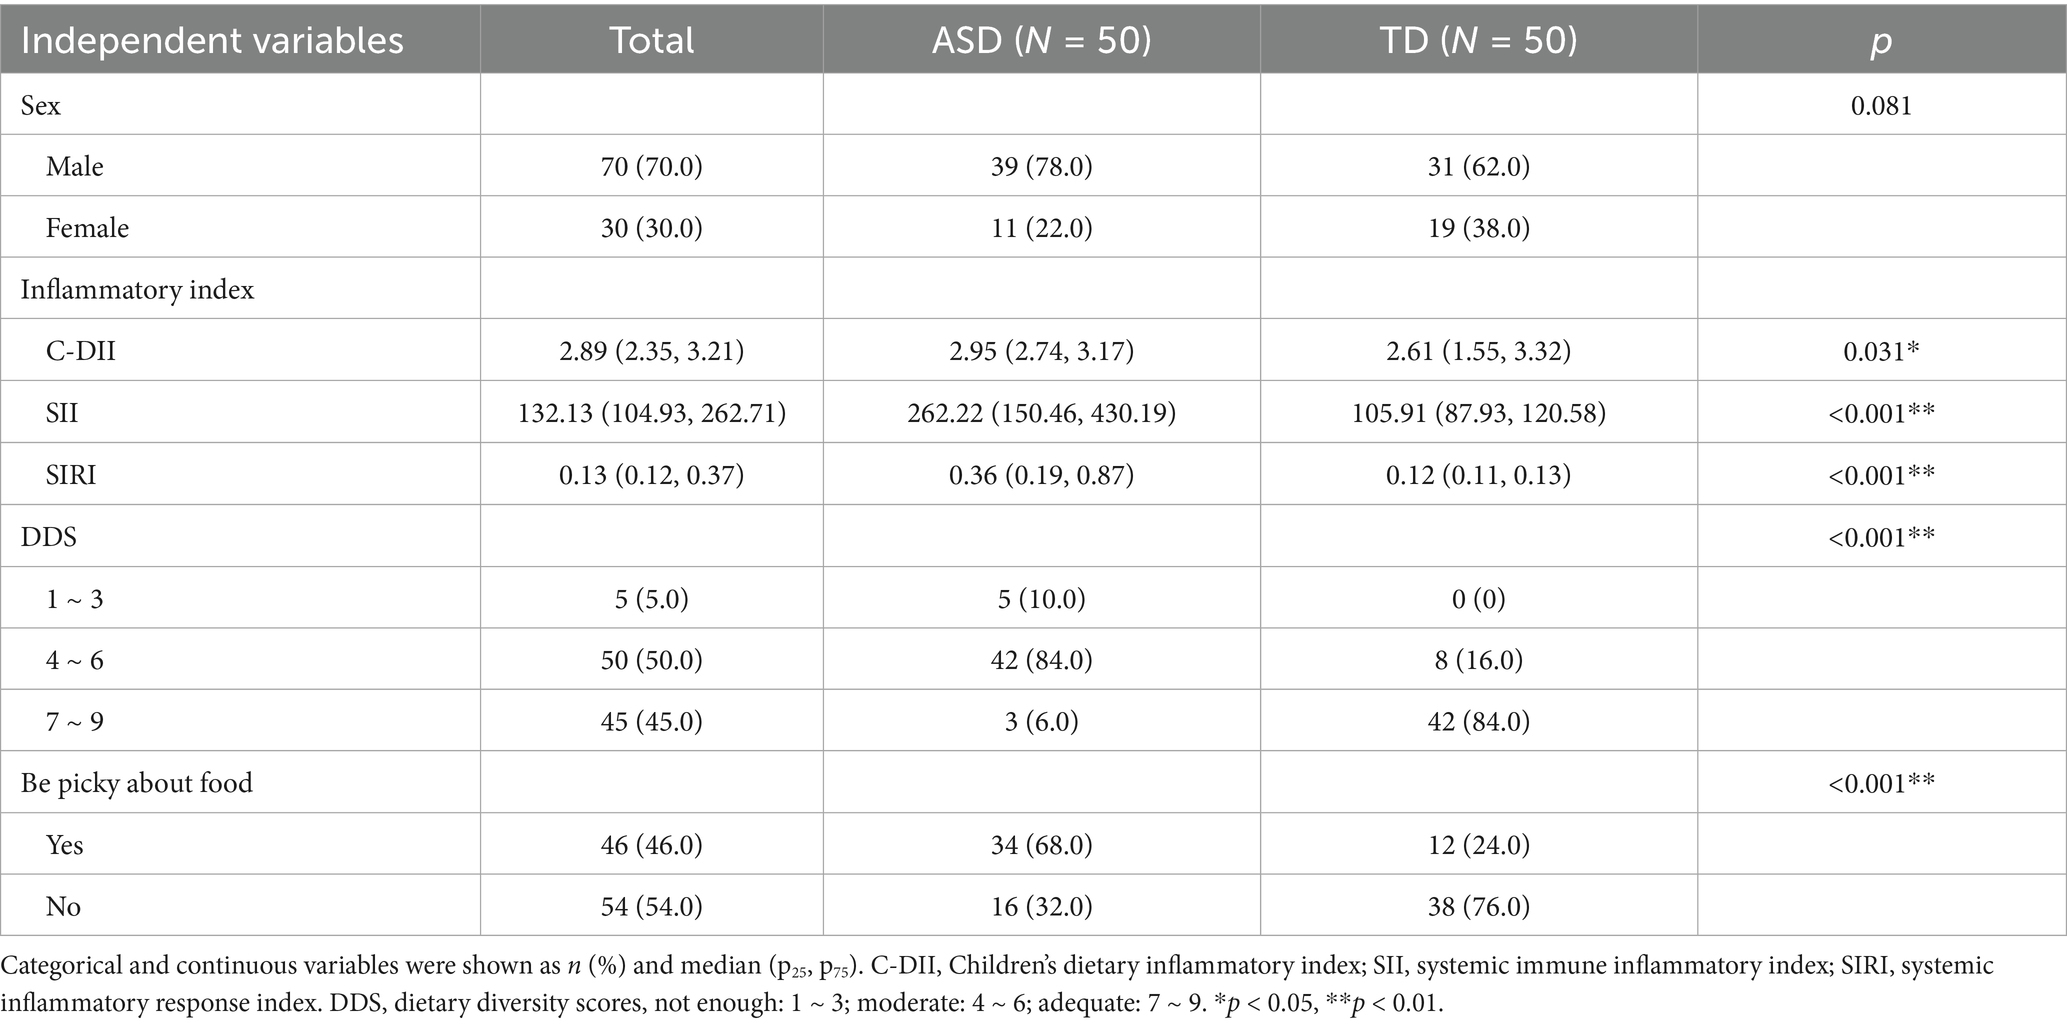Viewport: 2067px width, 1027px height.
Task: Click the 'Be picky about food' label
Action: (136, 783)
